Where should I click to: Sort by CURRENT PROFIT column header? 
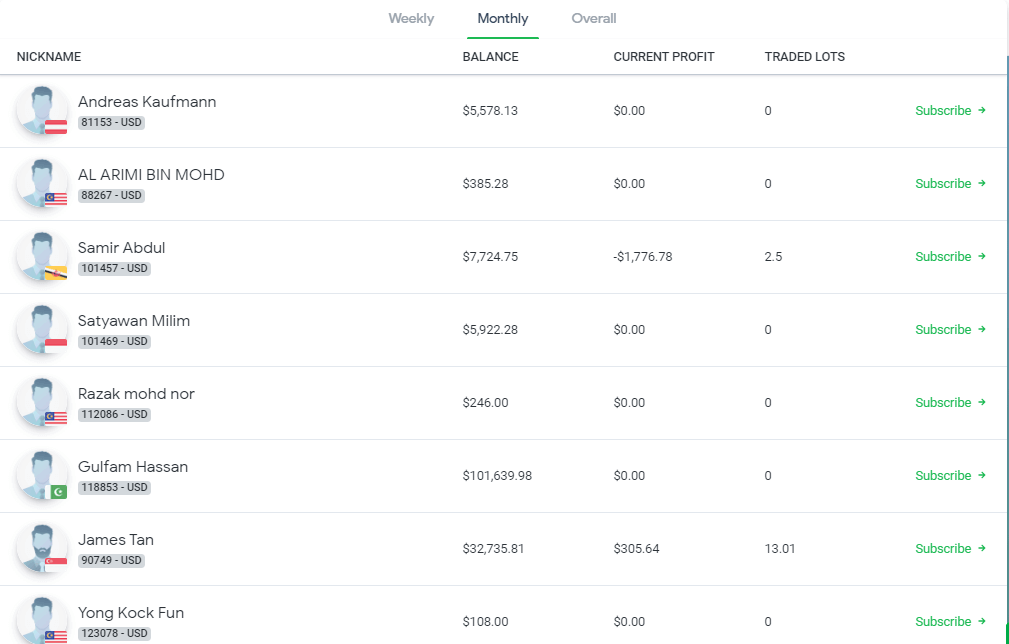[x=664, y=57]
